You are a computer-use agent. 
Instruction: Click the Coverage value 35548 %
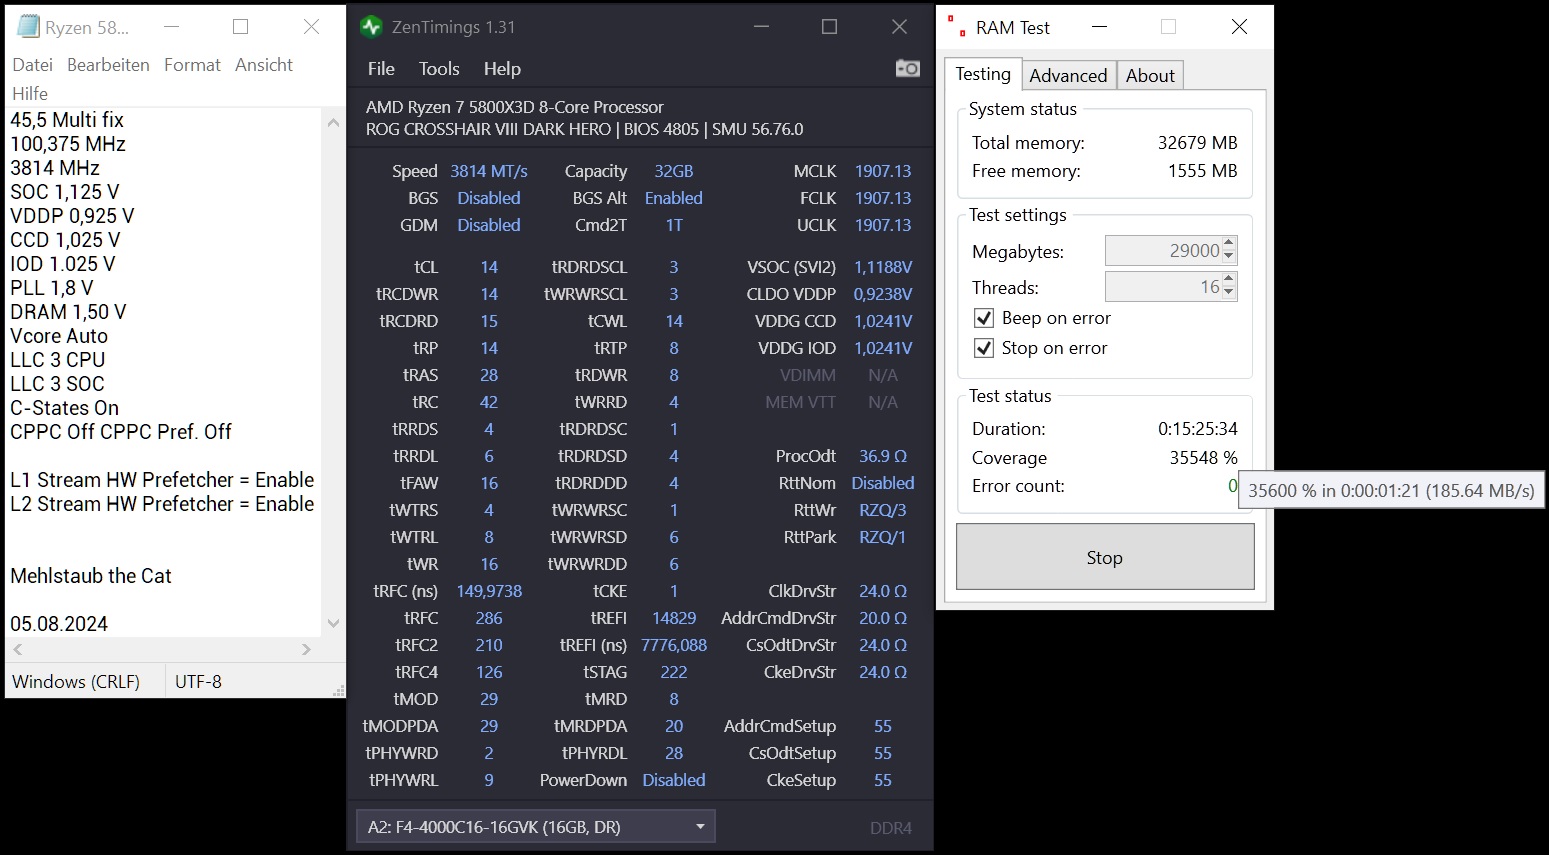click(x=1203, y=457)
